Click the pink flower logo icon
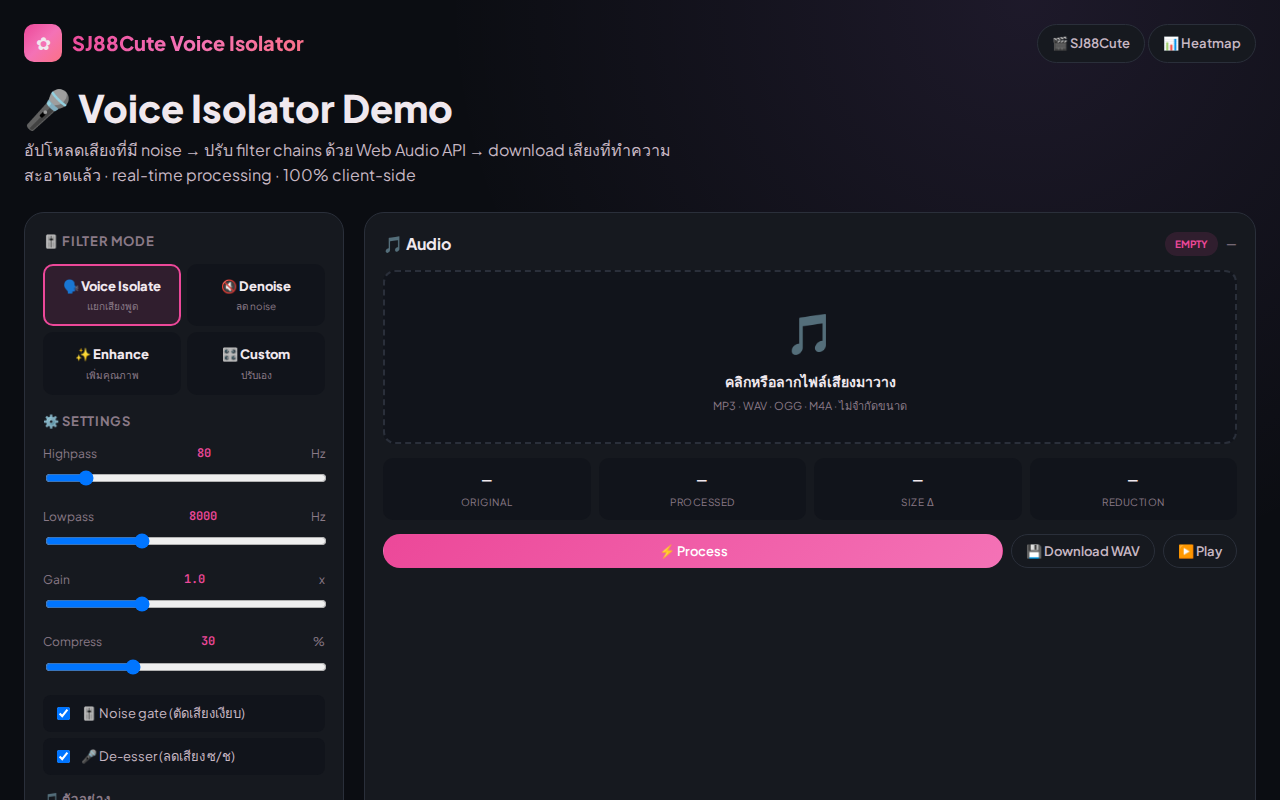Viewport: 1280px width, 800px height. [43, 43]
